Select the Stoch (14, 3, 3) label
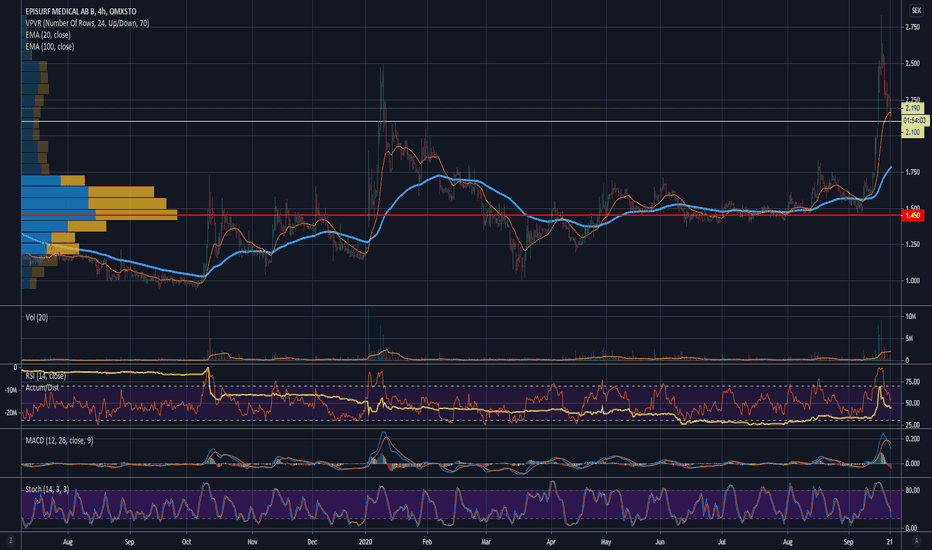Viewport: 932px width, 550px height. pyautogui.click(x=47, y=489)
